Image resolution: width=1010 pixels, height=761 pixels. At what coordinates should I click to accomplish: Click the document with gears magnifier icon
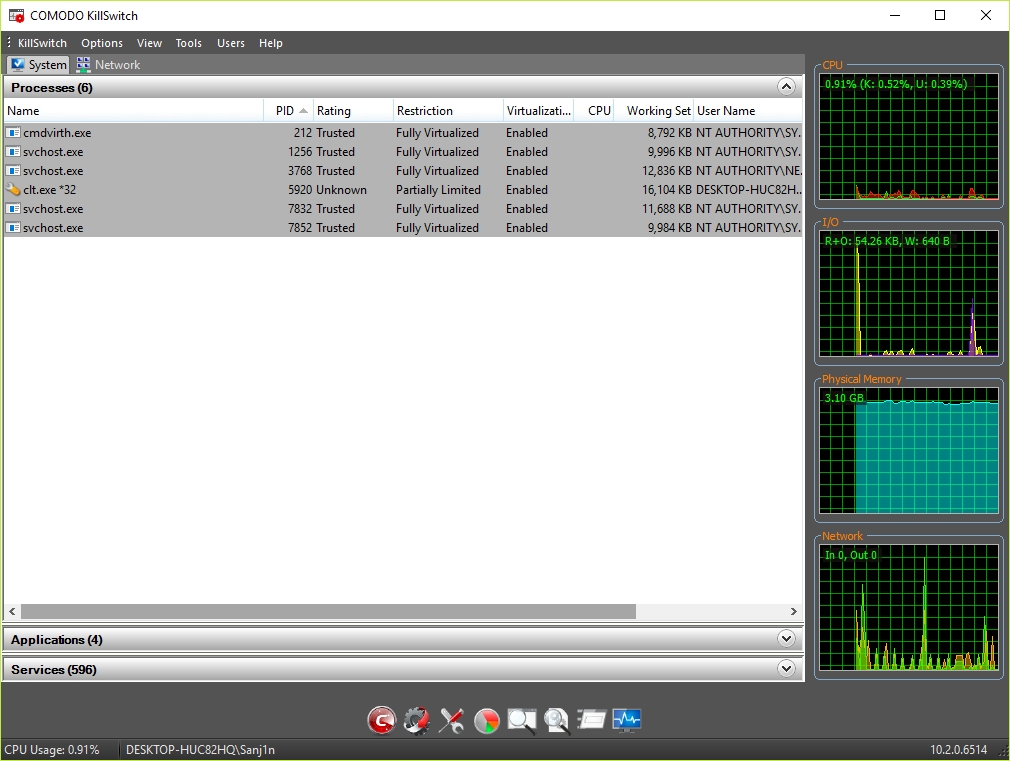[x=557, y=720]
